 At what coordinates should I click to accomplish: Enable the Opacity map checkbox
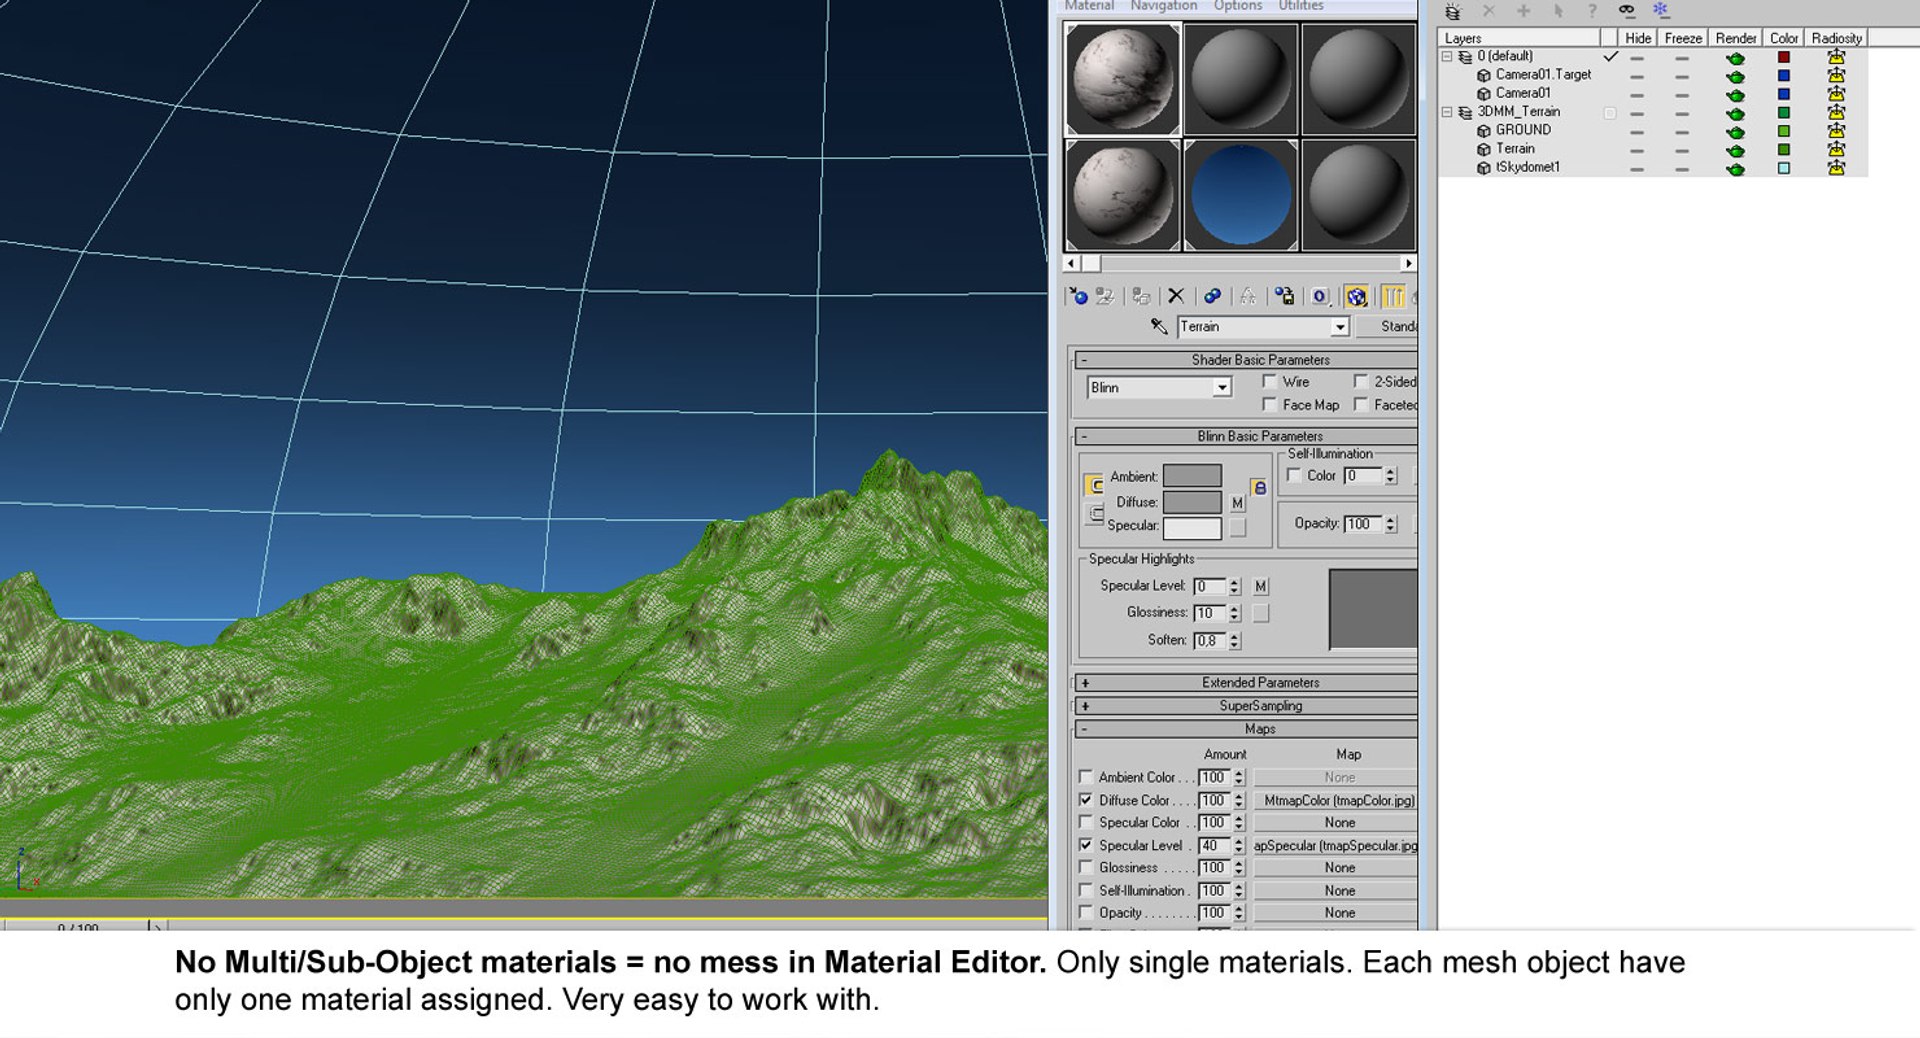pos(1086,912)
